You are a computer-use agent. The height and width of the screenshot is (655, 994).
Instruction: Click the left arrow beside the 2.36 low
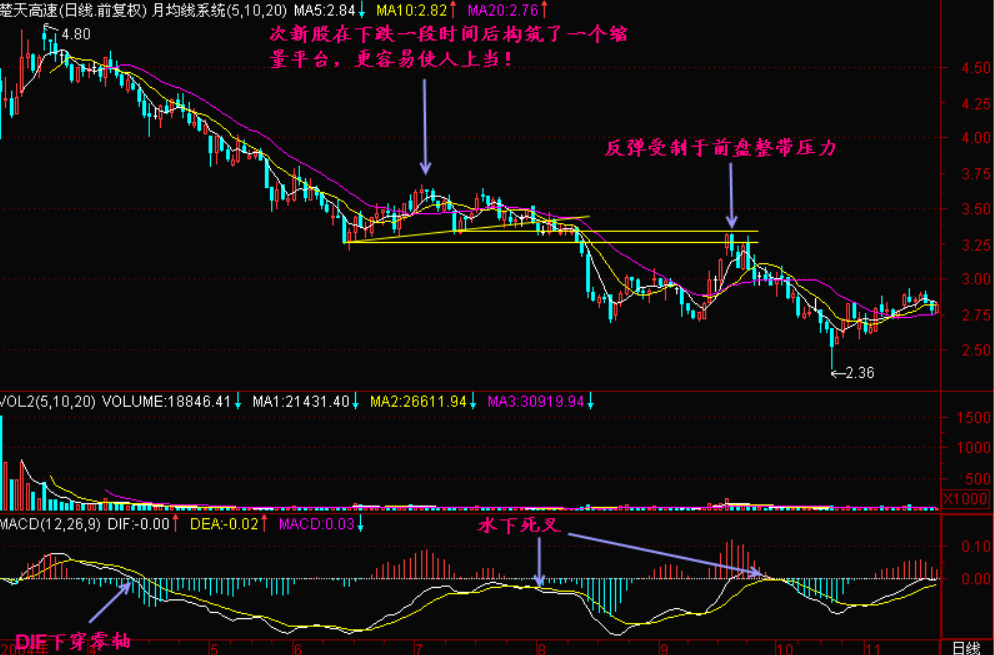coord(837,374)
